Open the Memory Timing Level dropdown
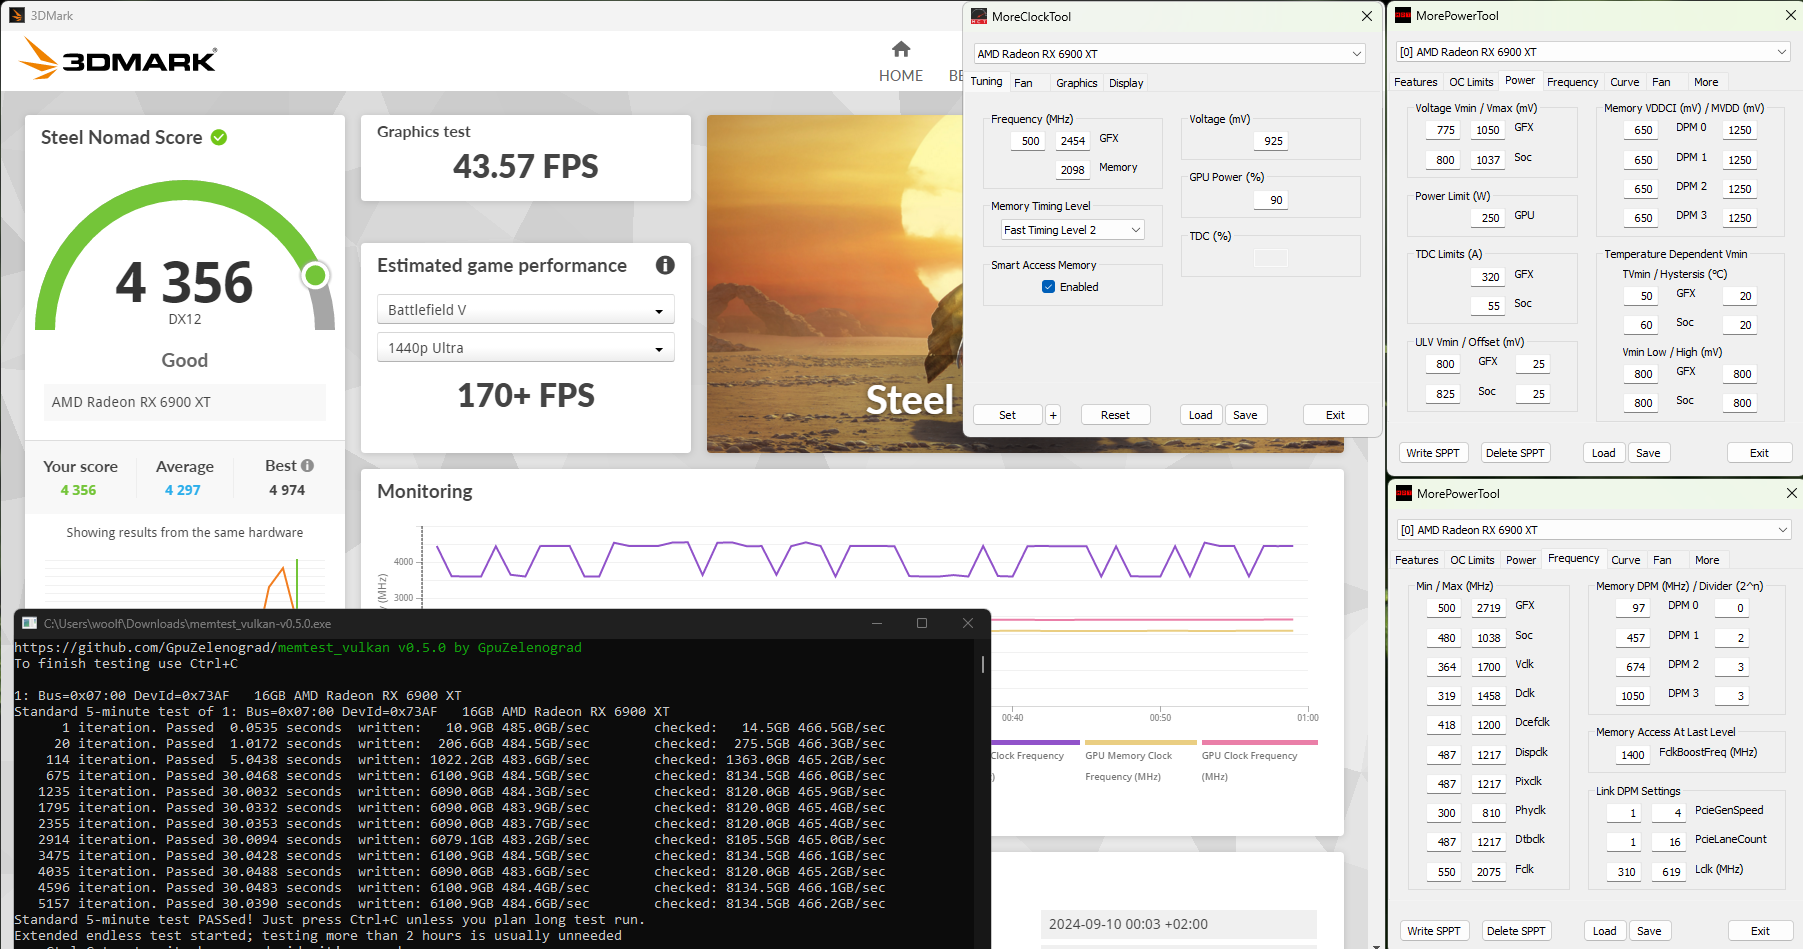 (1072, 230)
